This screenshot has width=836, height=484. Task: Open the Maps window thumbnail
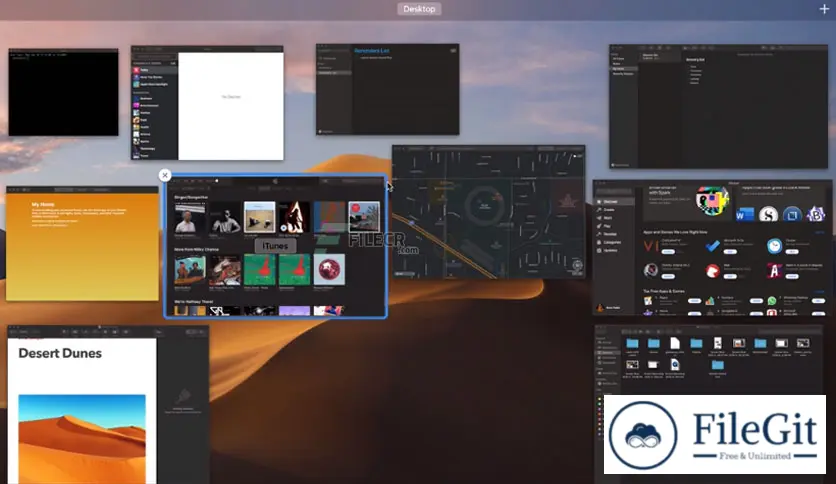(488, 212)
